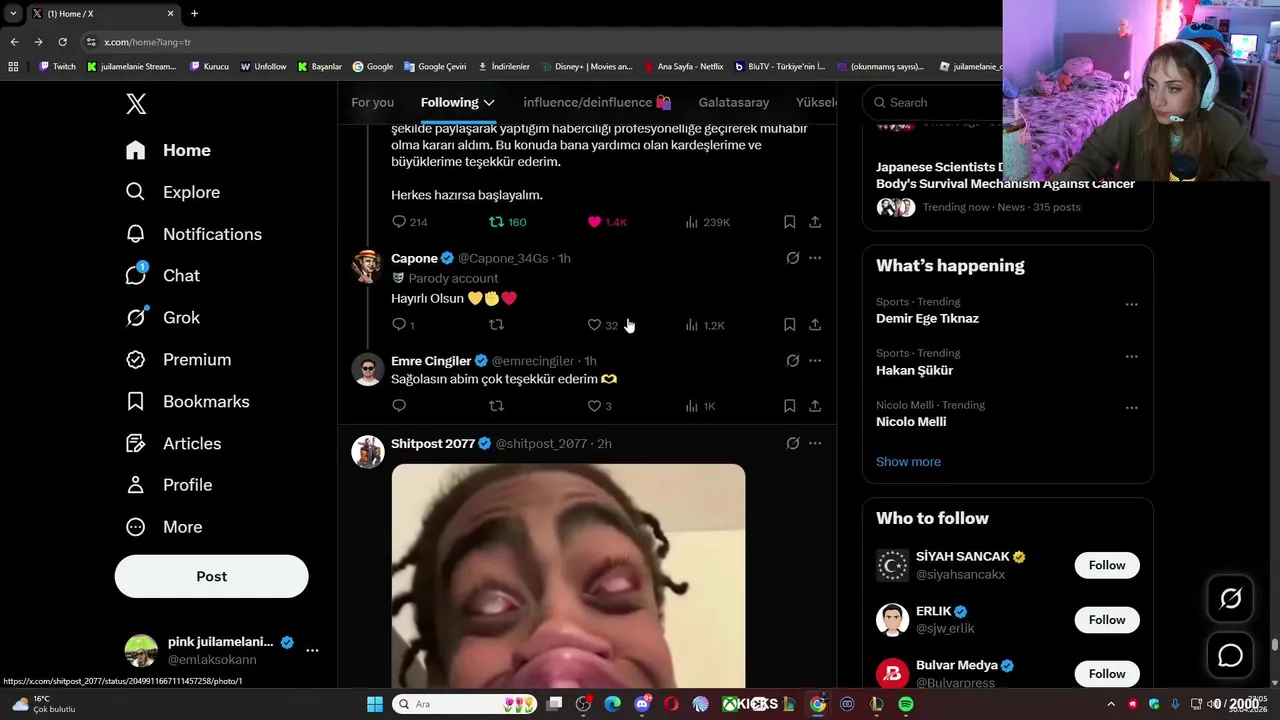Screen dimensions: 1280x720
Task: Open options for Hakan Şükür trend
Action: 1131,356
